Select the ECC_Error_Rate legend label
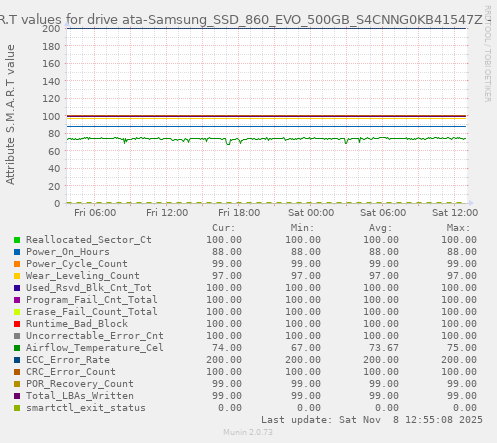Image resolution: width=497 pixels, height=443 pixels. tap(68, 360)
